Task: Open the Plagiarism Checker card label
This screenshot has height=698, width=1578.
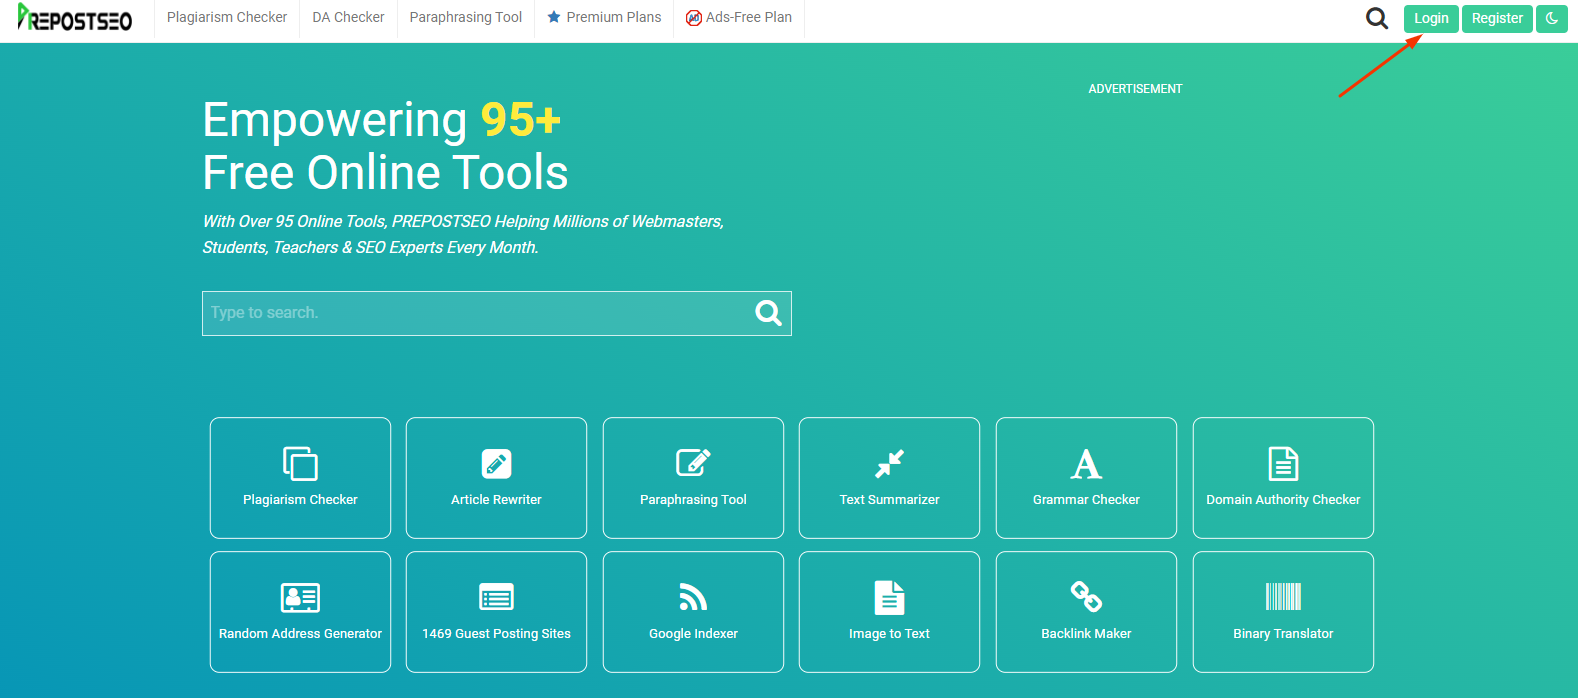Action: click(300, 499)
